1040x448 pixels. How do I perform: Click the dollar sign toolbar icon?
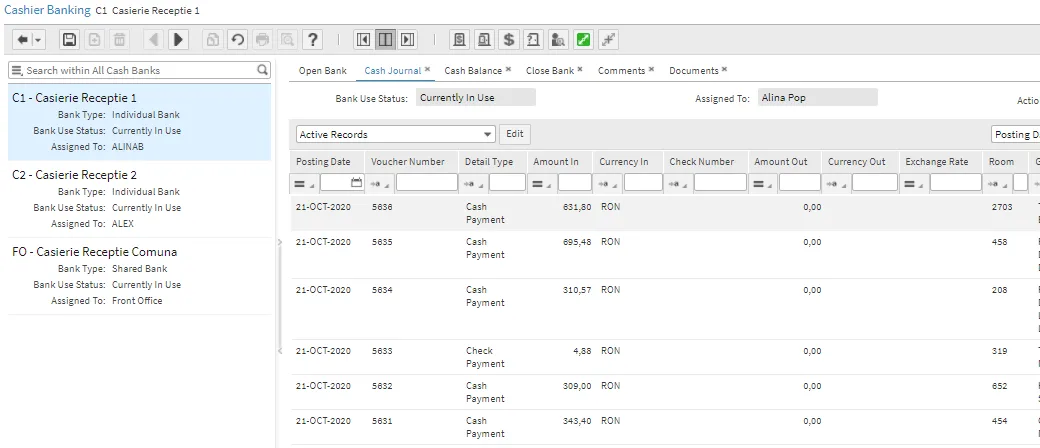(509, 40)
